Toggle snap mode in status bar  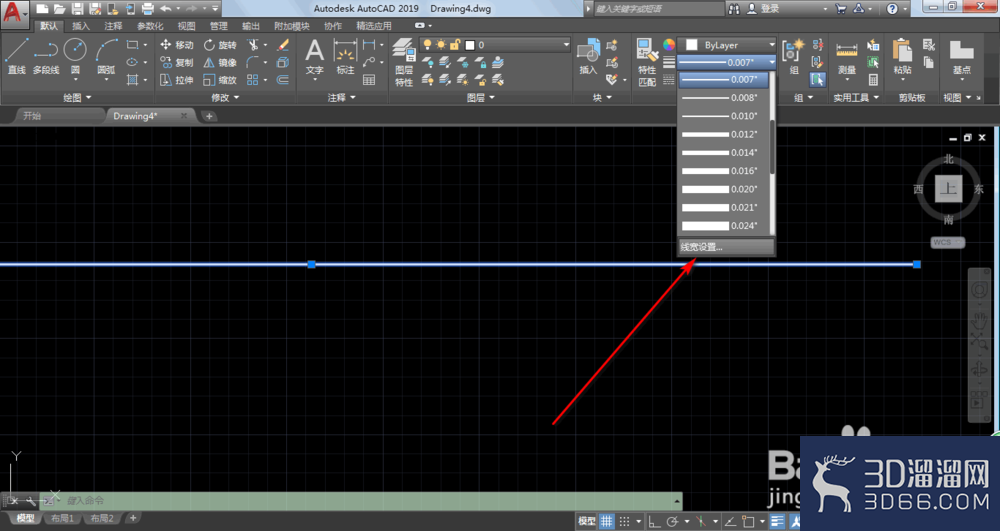tap(625, 521)
